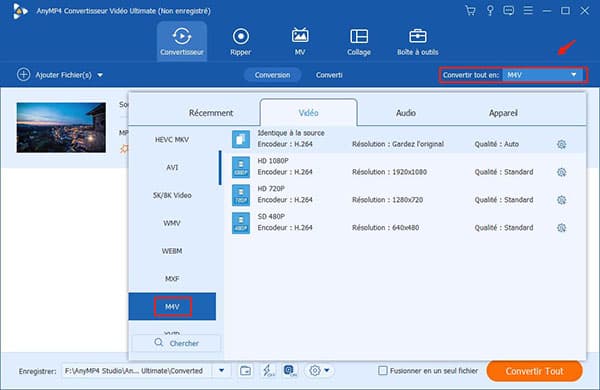600x390 pixels.
Task: Click the Chercher search field
Action: (176, 343)
